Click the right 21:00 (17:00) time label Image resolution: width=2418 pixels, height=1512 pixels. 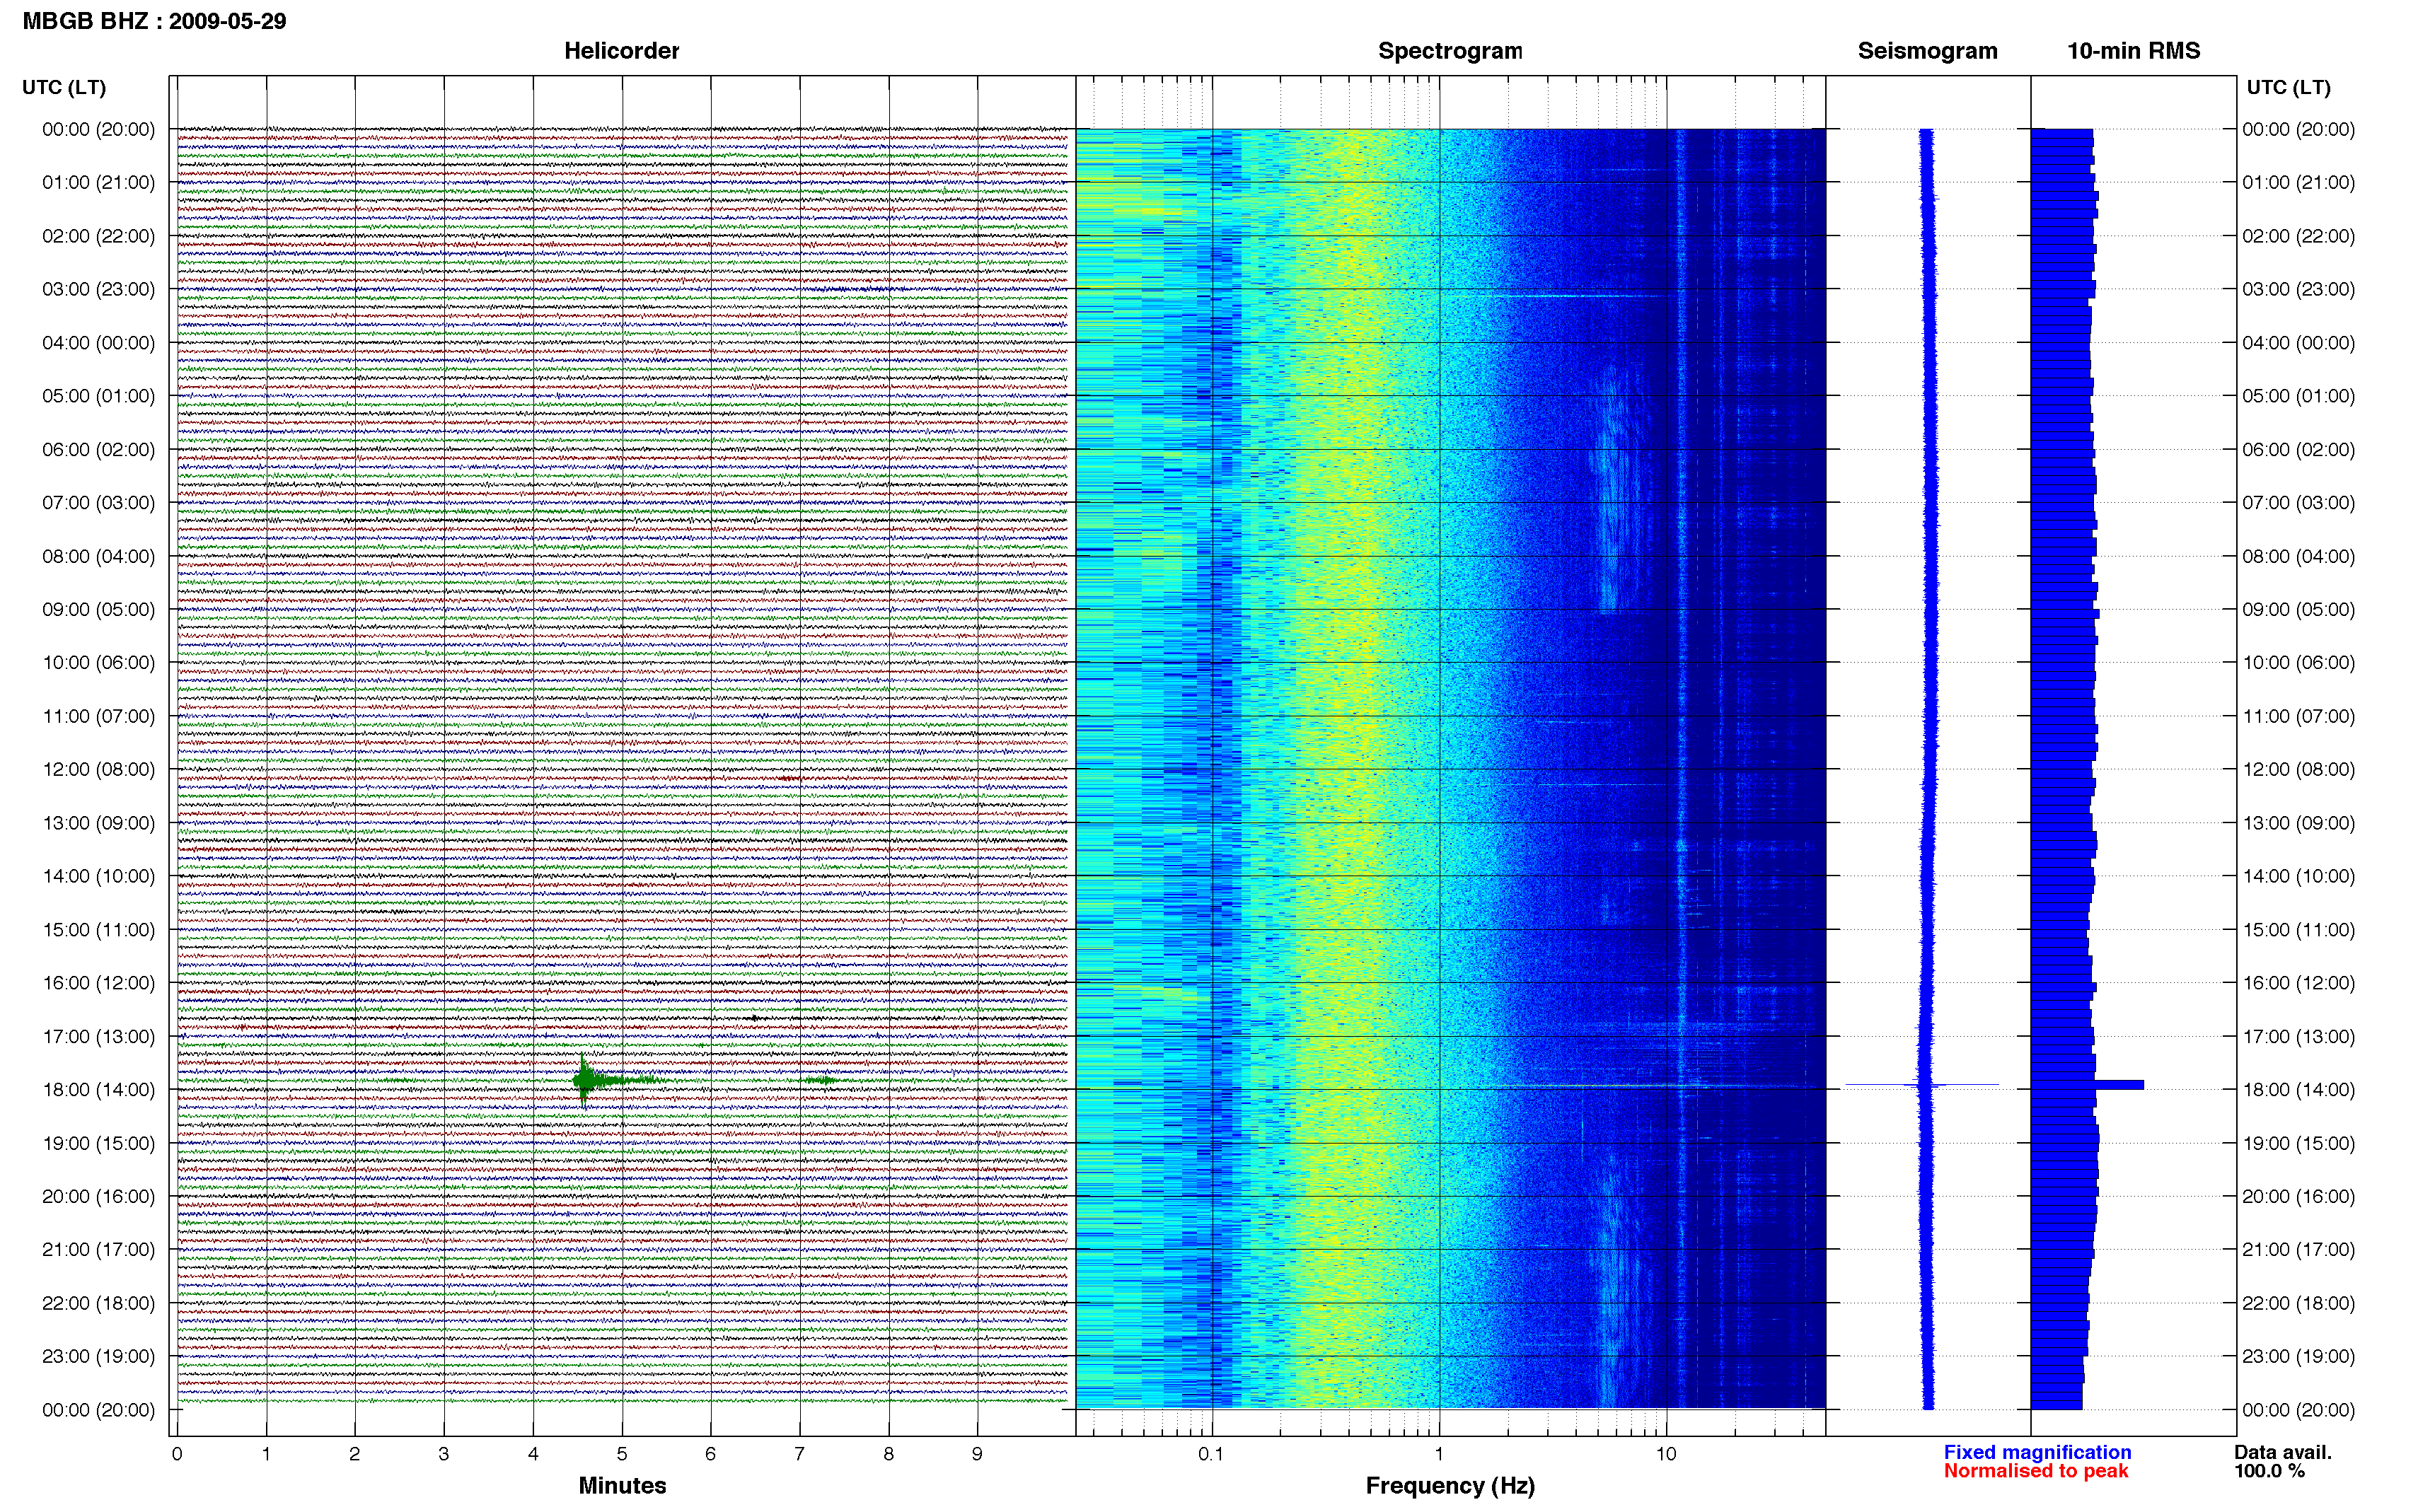pyautogui.click(x=2298, y=1249)
